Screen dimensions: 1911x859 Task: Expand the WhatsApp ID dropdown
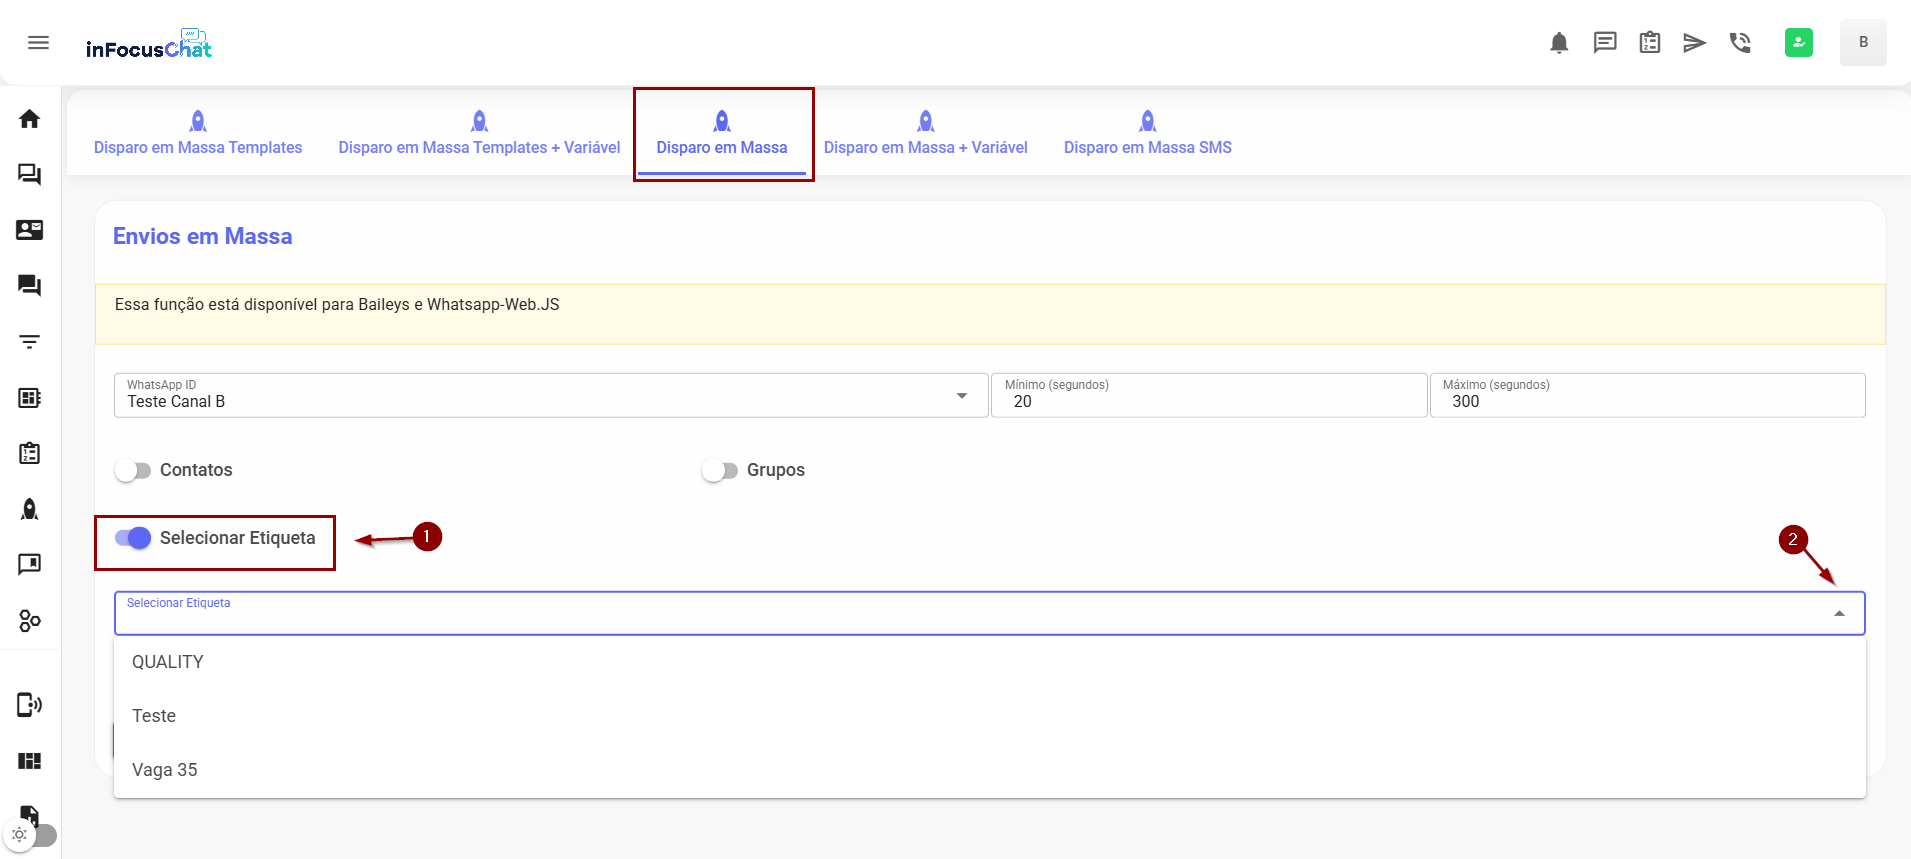point(961,396)
